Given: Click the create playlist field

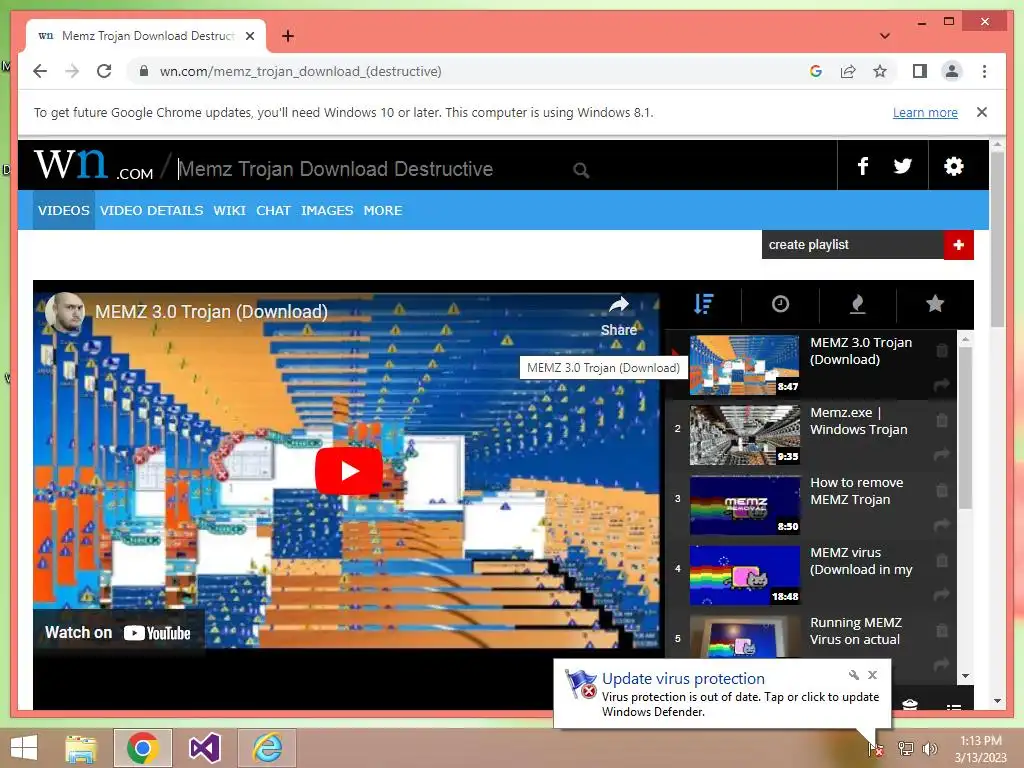Looking at the screenshot, I should [x=852, y=245].
